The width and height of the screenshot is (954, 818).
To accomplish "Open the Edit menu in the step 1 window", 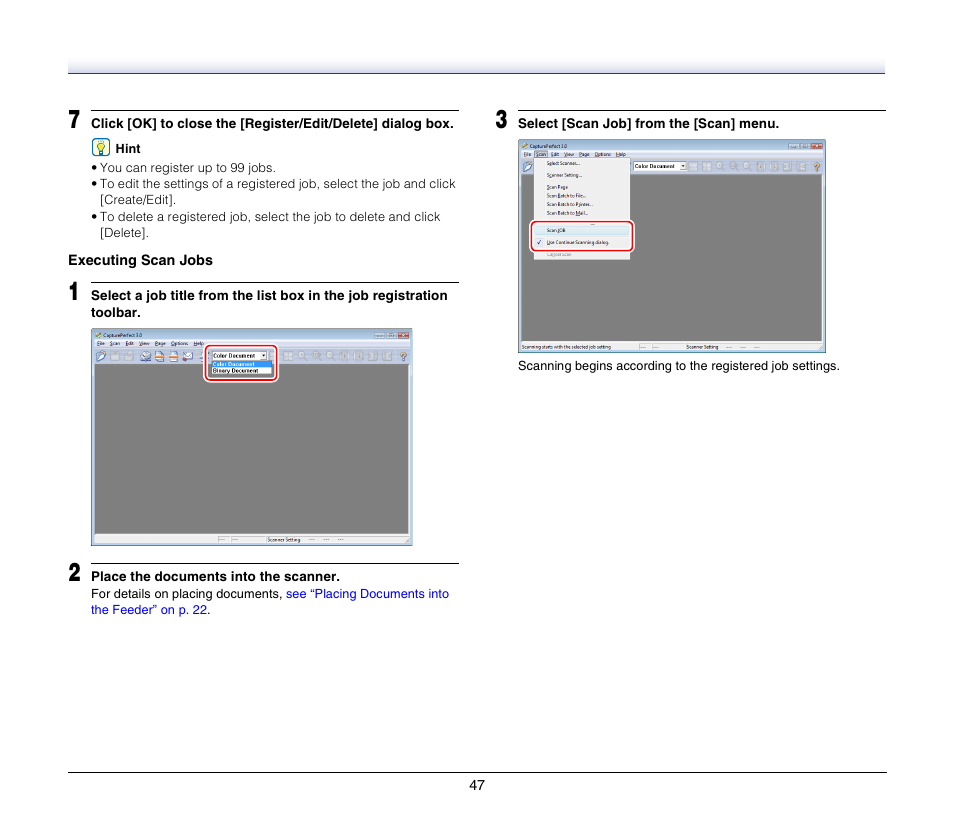I will click(x=130, y=343).
